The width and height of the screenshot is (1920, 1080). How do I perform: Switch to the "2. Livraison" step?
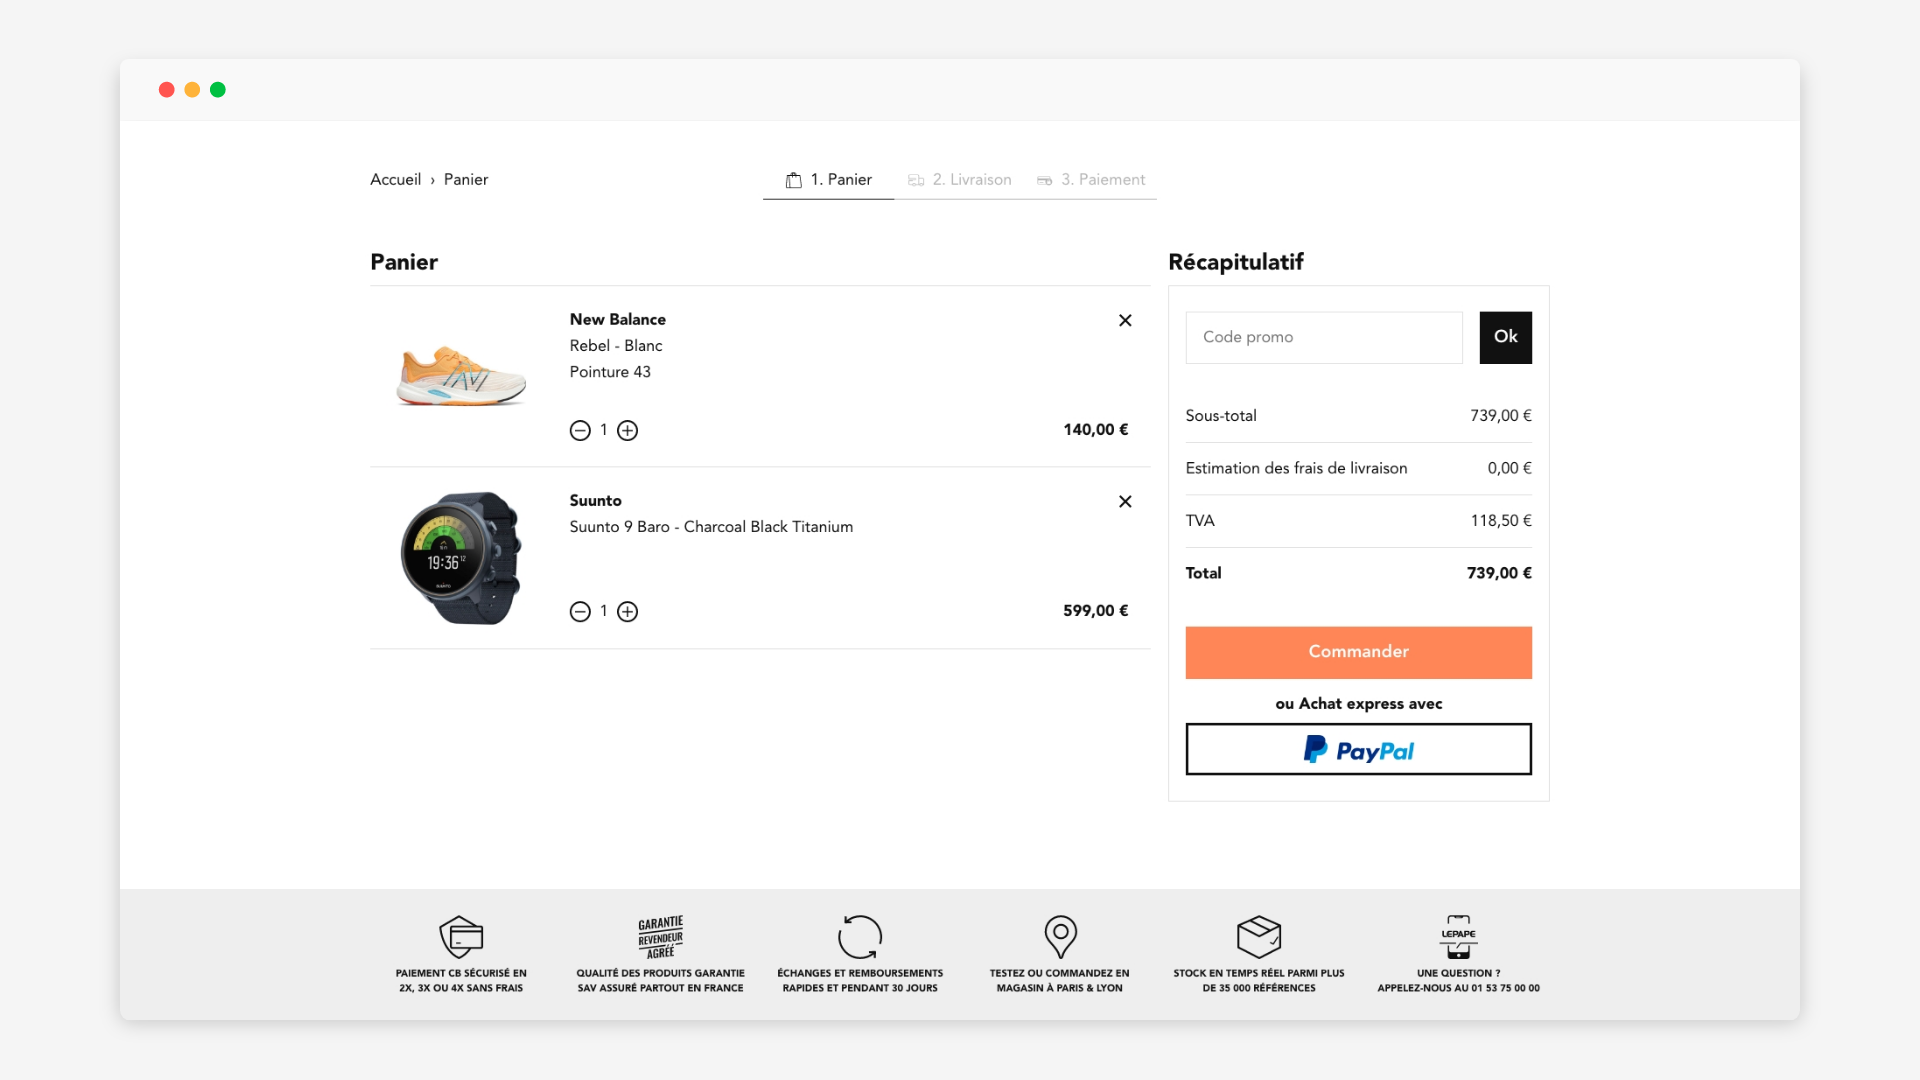[971, 180]
